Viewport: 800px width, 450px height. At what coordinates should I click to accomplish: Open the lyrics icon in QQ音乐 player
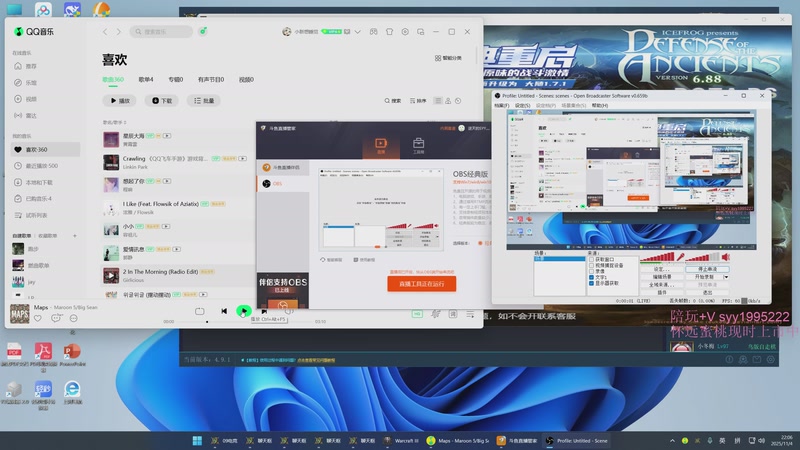(453, 314)
